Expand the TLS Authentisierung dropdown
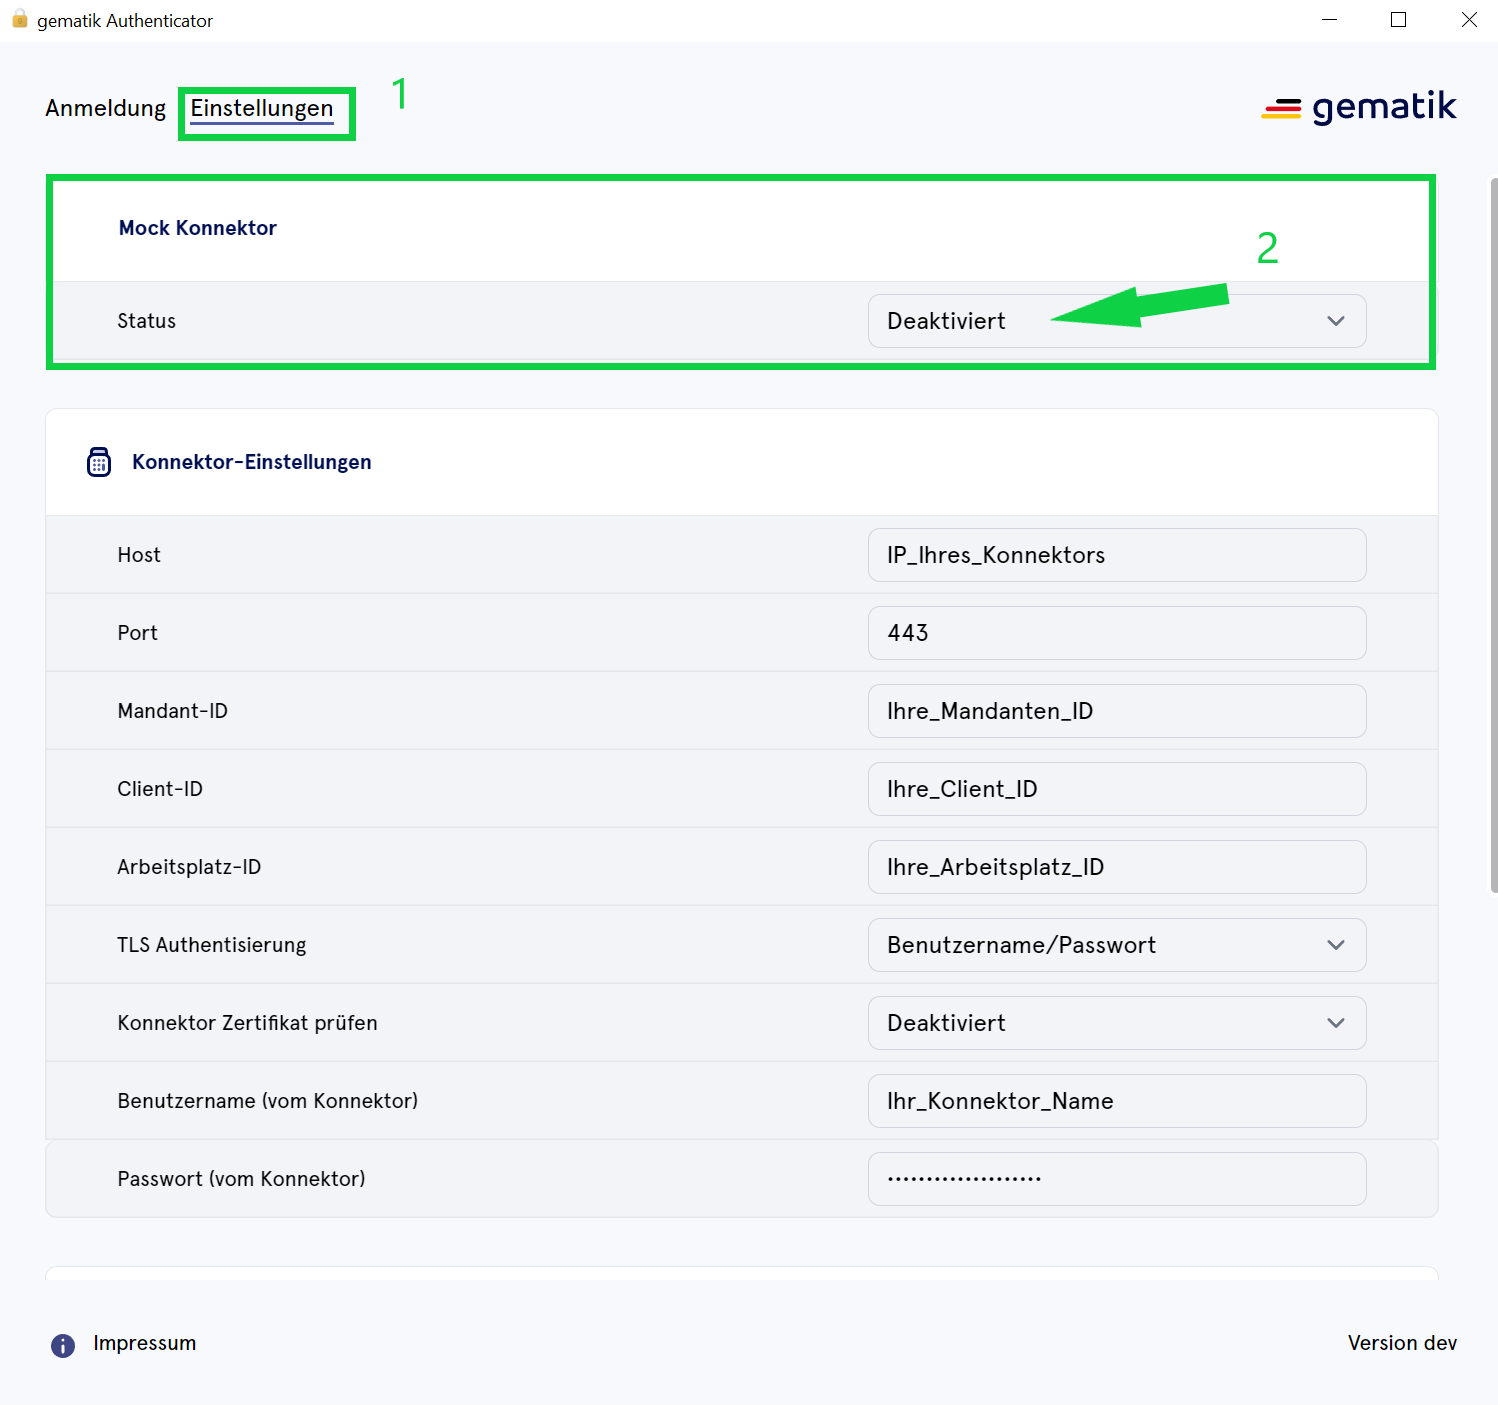This screenshot has height=1405, width=1498. pos(1116,945)
